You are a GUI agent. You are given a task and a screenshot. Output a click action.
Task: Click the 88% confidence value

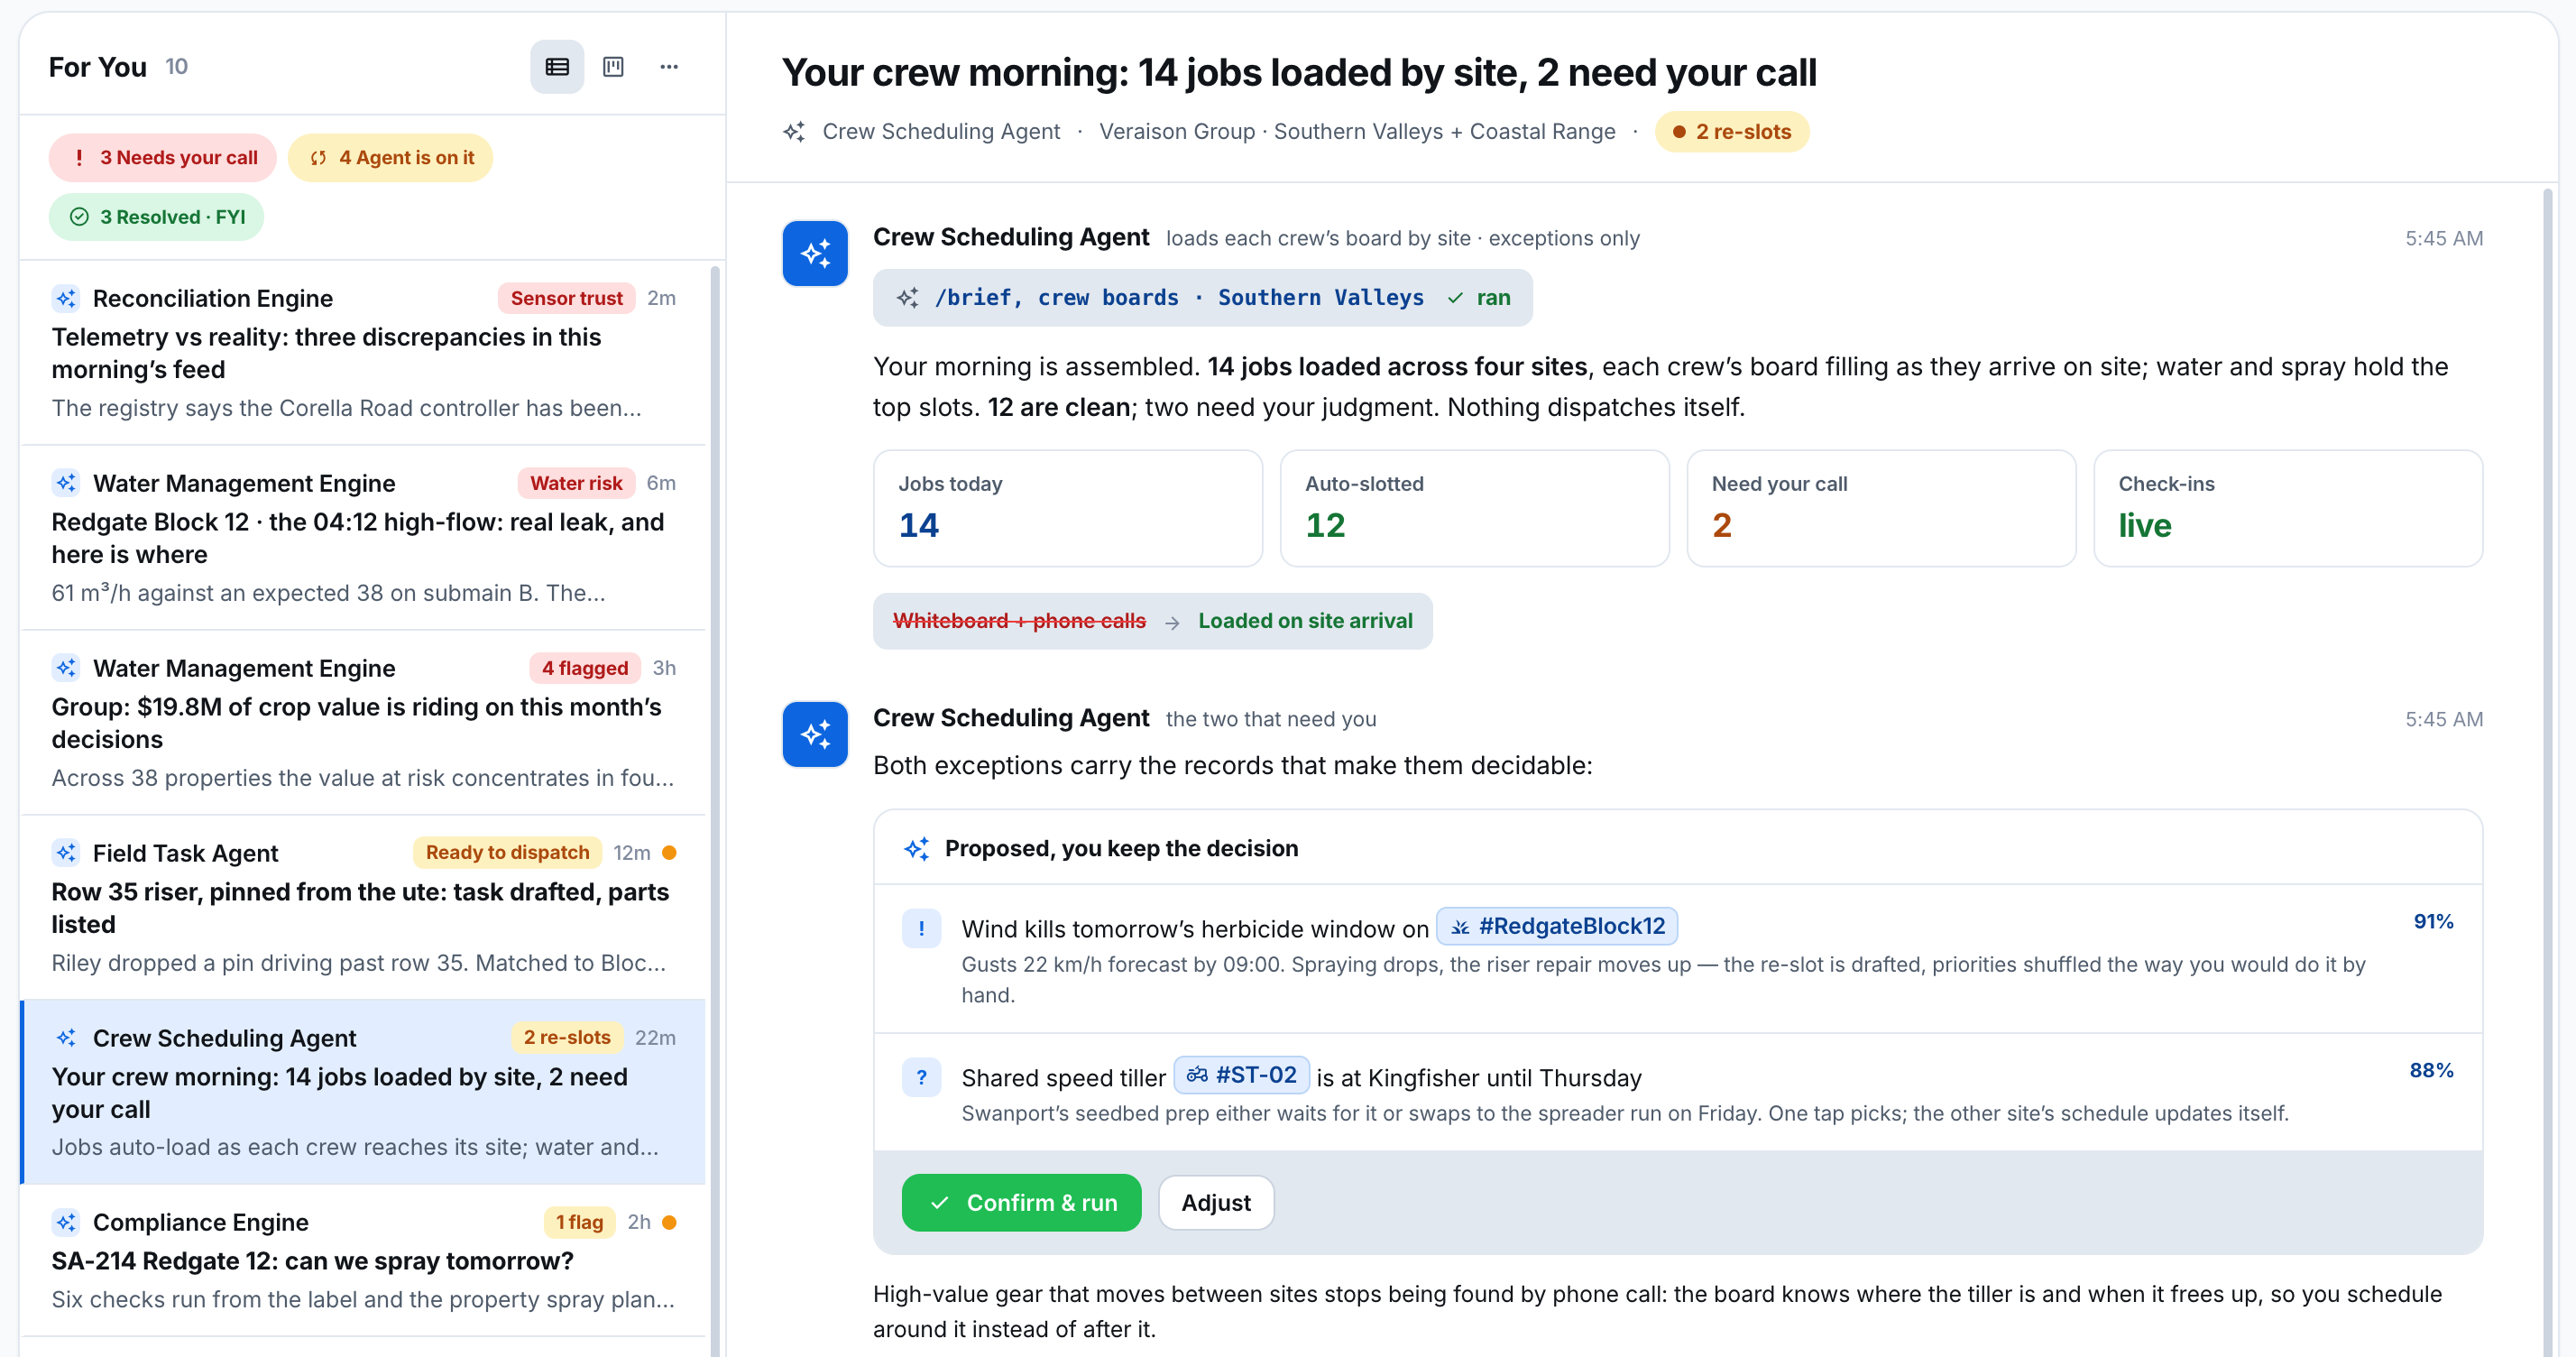[x=2431, y=1071]
